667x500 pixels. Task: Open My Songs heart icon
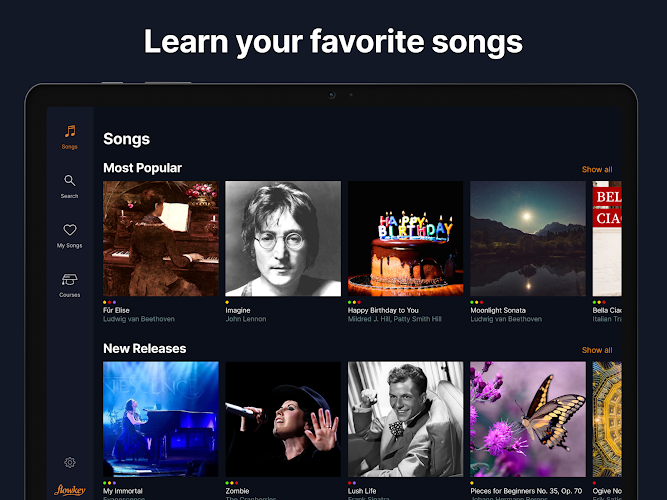69,230
